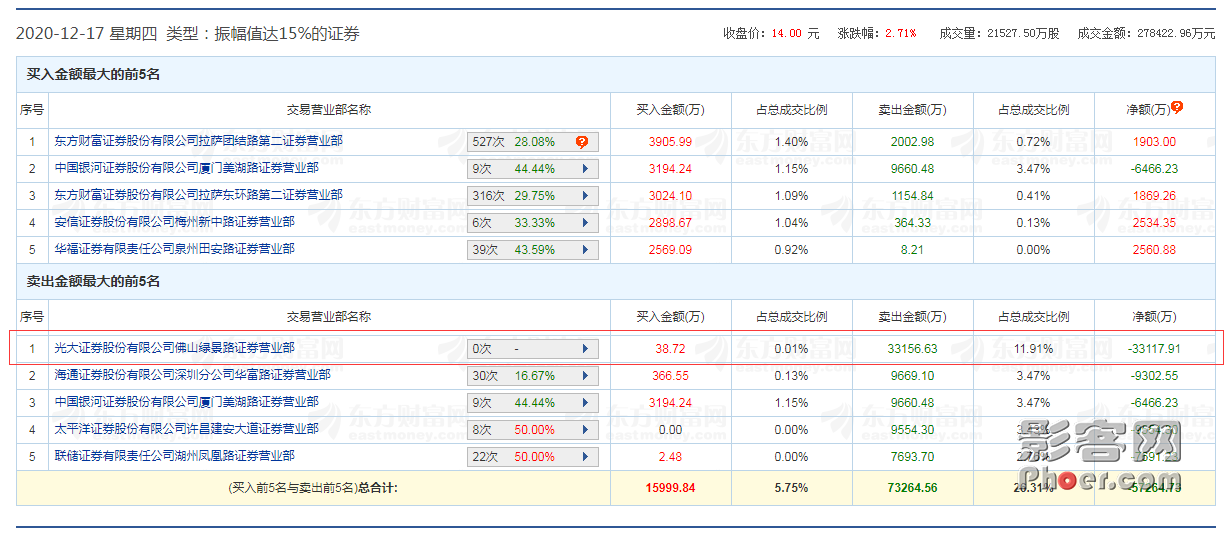Viewport: 1226px width, 535px height.
Task: Open 中国银河证券厦门美湖路 link in buy table
Action: click(x=187, y=168)
